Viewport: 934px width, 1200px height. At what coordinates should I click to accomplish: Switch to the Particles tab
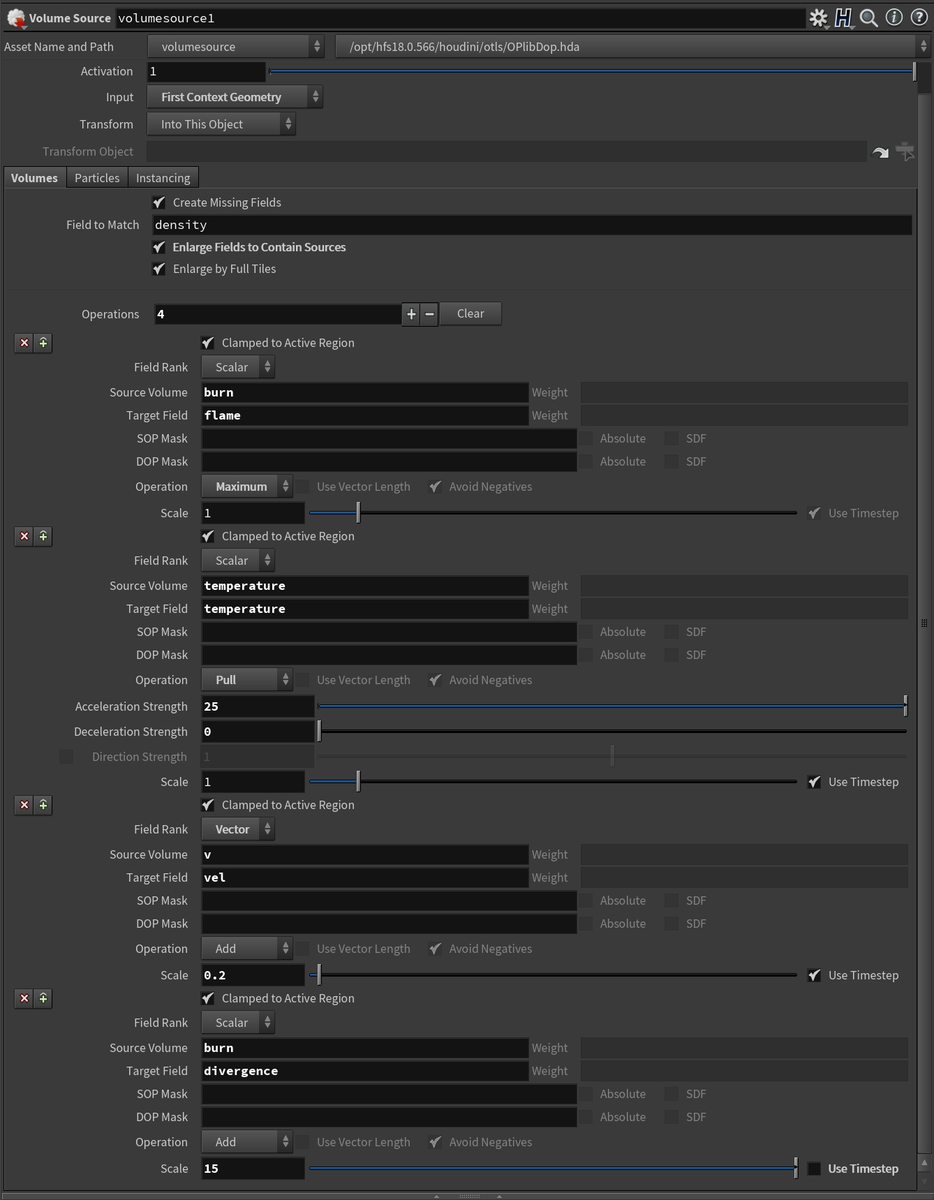coord(97,178)
